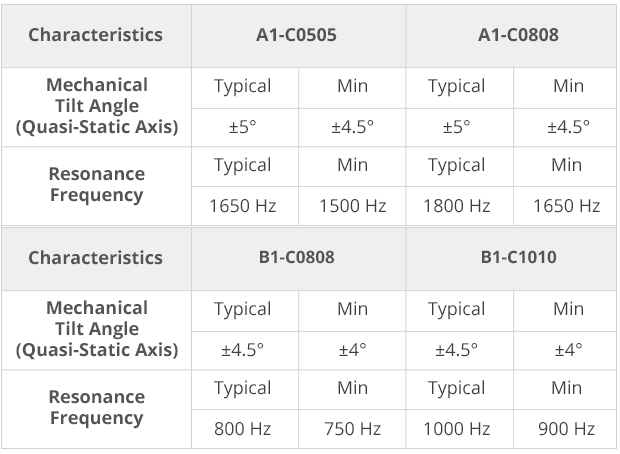Click the ±4.5° typical tilt for B1-C1010
The height and width of the screenshot is (454, 620).
coord(459,350)
